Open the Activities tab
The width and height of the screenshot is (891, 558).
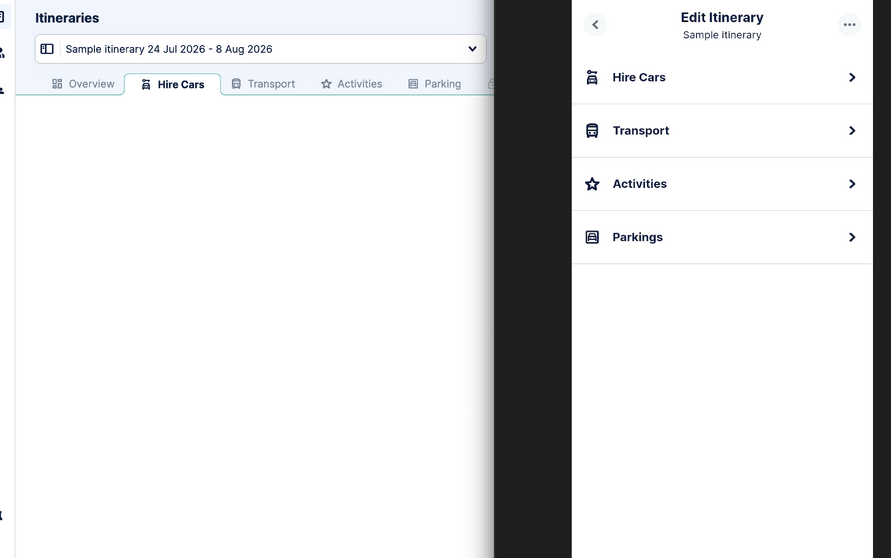[351, 84]
